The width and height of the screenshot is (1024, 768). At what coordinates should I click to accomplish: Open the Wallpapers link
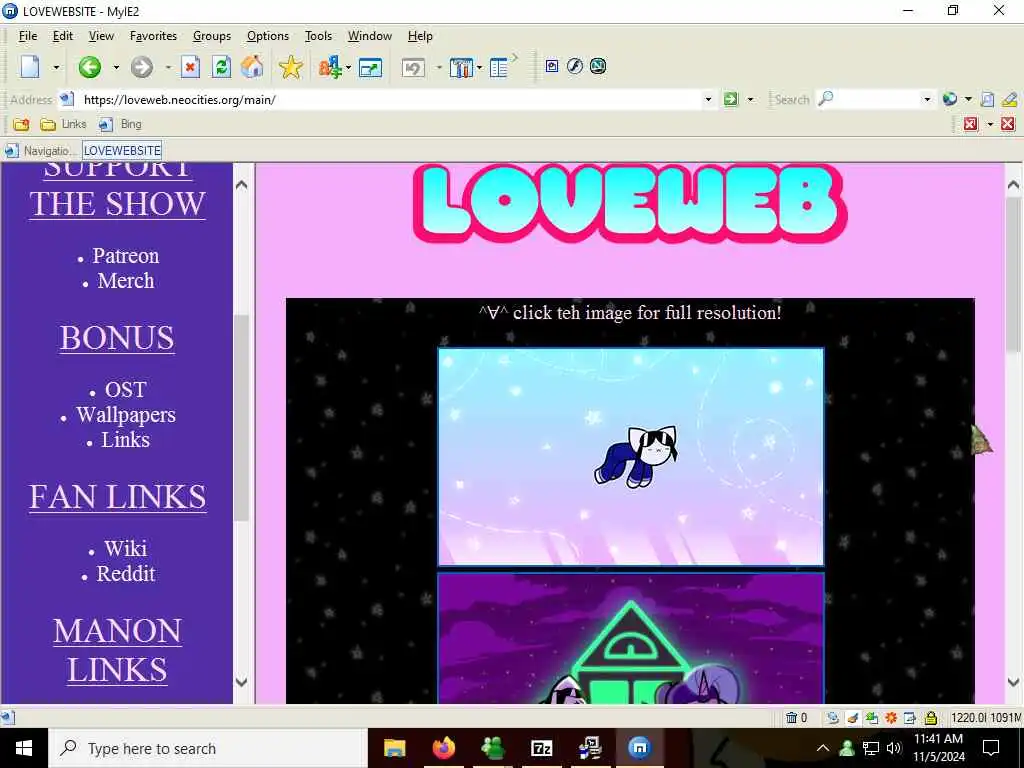pos(125,415)
